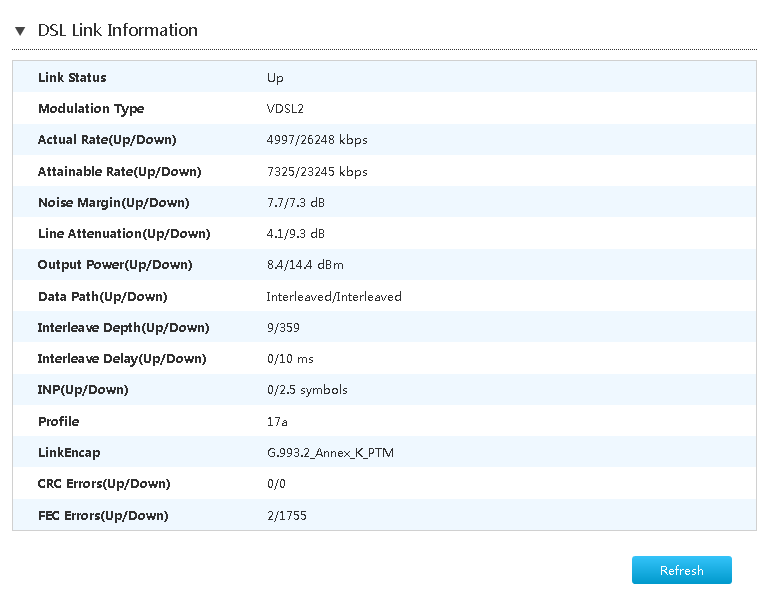Click the Output Power(Up/Down) label
This screenshot has height=597, width=780.
click(115, 265)
